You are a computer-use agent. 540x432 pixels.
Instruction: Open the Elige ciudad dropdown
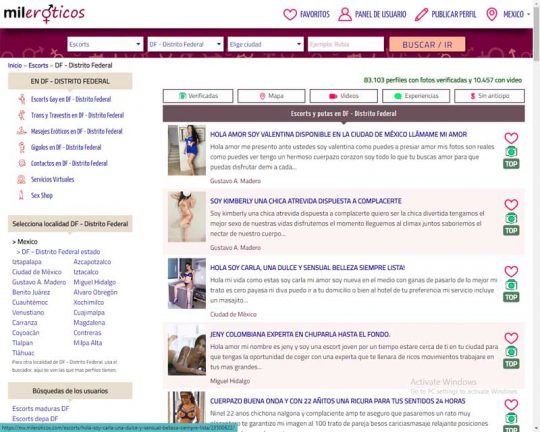coord(266,44)
